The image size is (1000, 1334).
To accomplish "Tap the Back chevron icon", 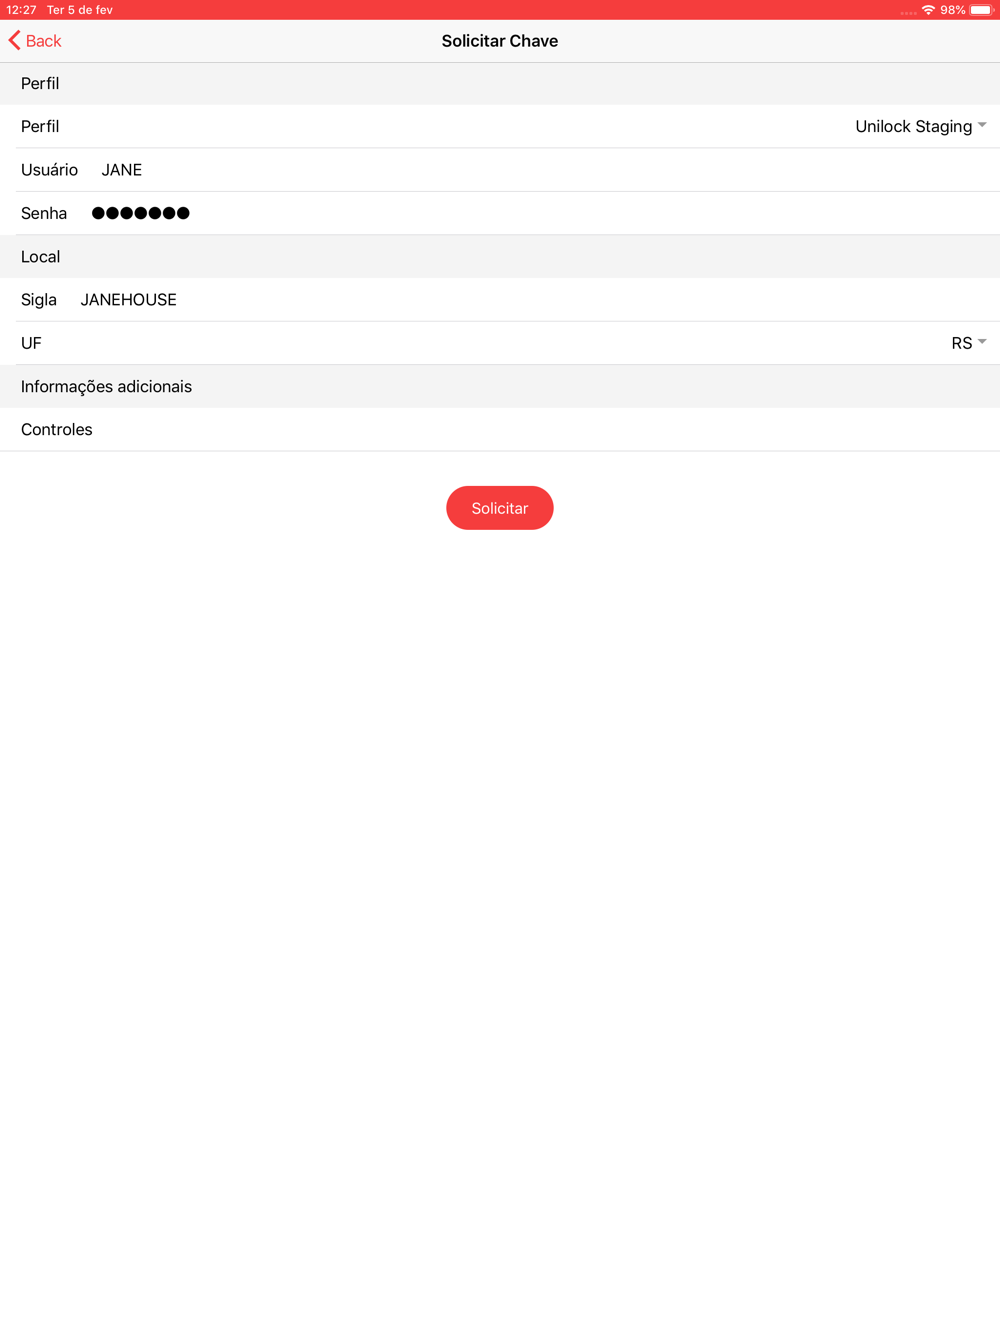I will (14, 41).
